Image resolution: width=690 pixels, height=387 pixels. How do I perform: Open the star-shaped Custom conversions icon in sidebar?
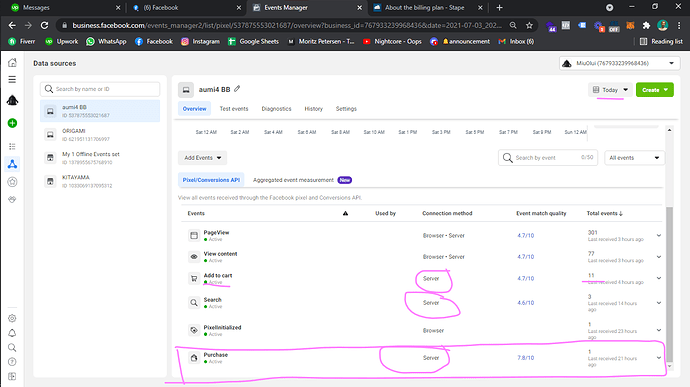(12, 182)
